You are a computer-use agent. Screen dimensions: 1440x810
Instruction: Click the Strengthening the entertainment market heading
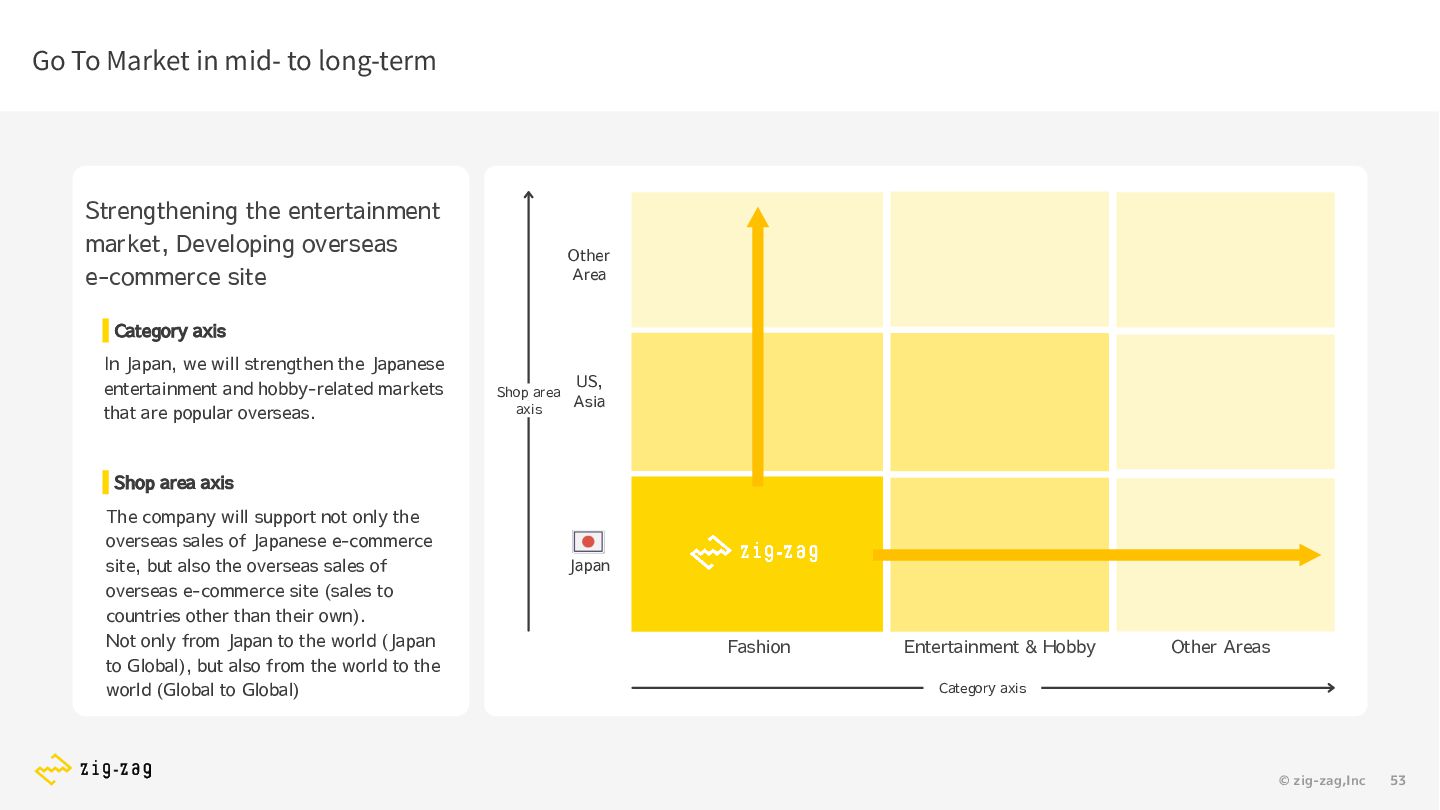tap(262, 244)
